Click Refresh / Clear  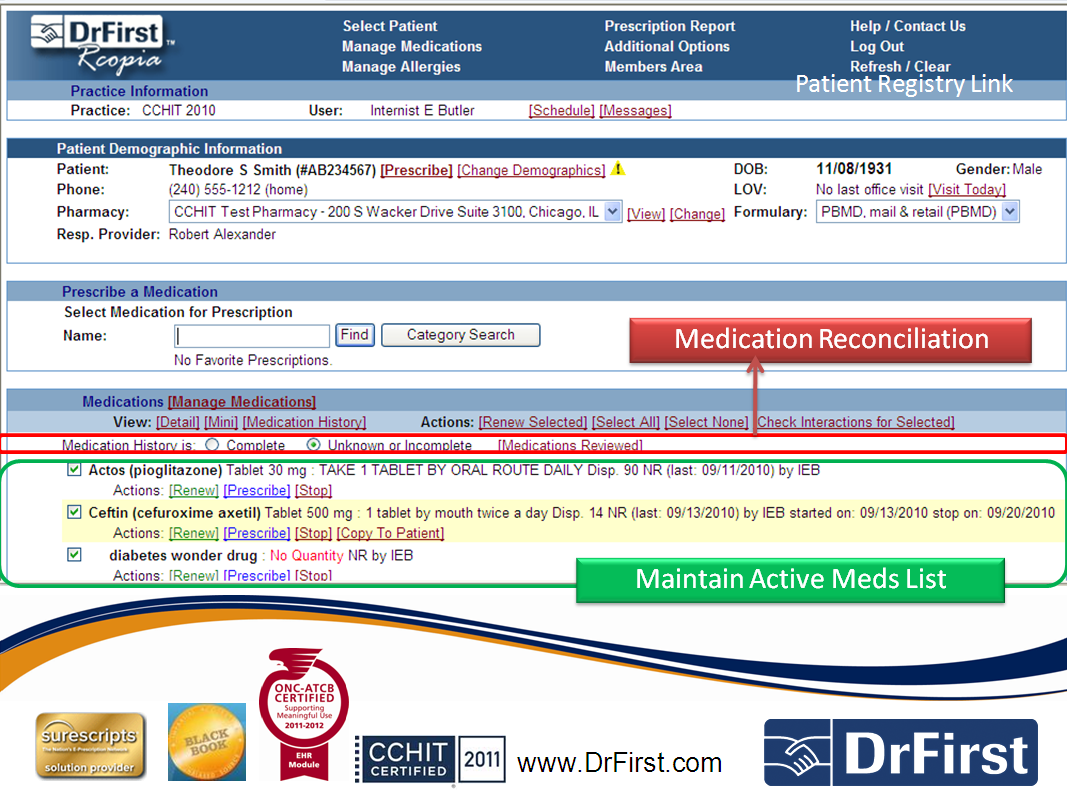[x=900, y=67]
